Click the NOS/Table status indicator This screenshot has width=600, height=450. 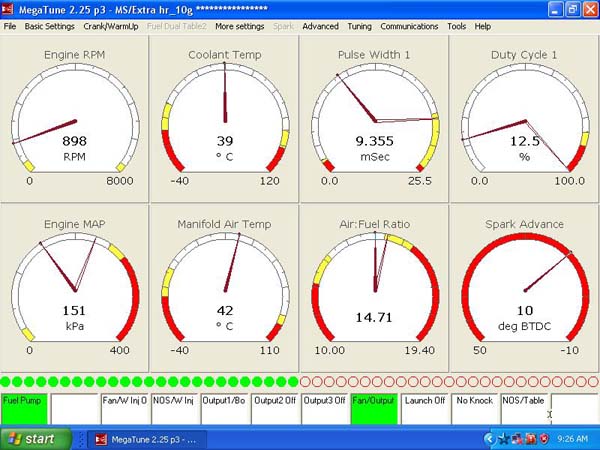pos(524,409)
